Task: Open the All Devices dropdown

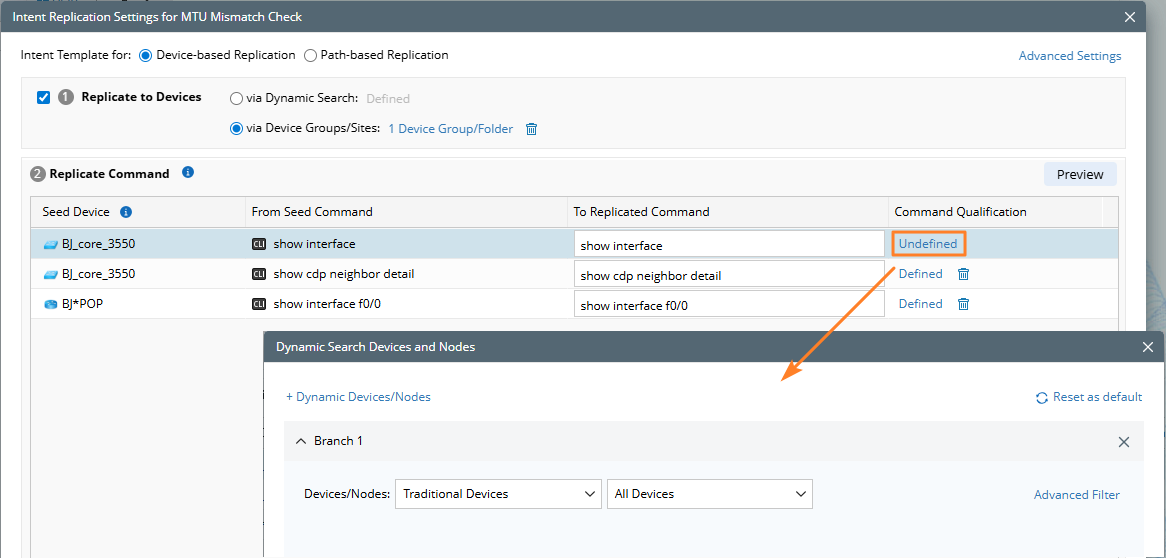Action: (709, 494)
